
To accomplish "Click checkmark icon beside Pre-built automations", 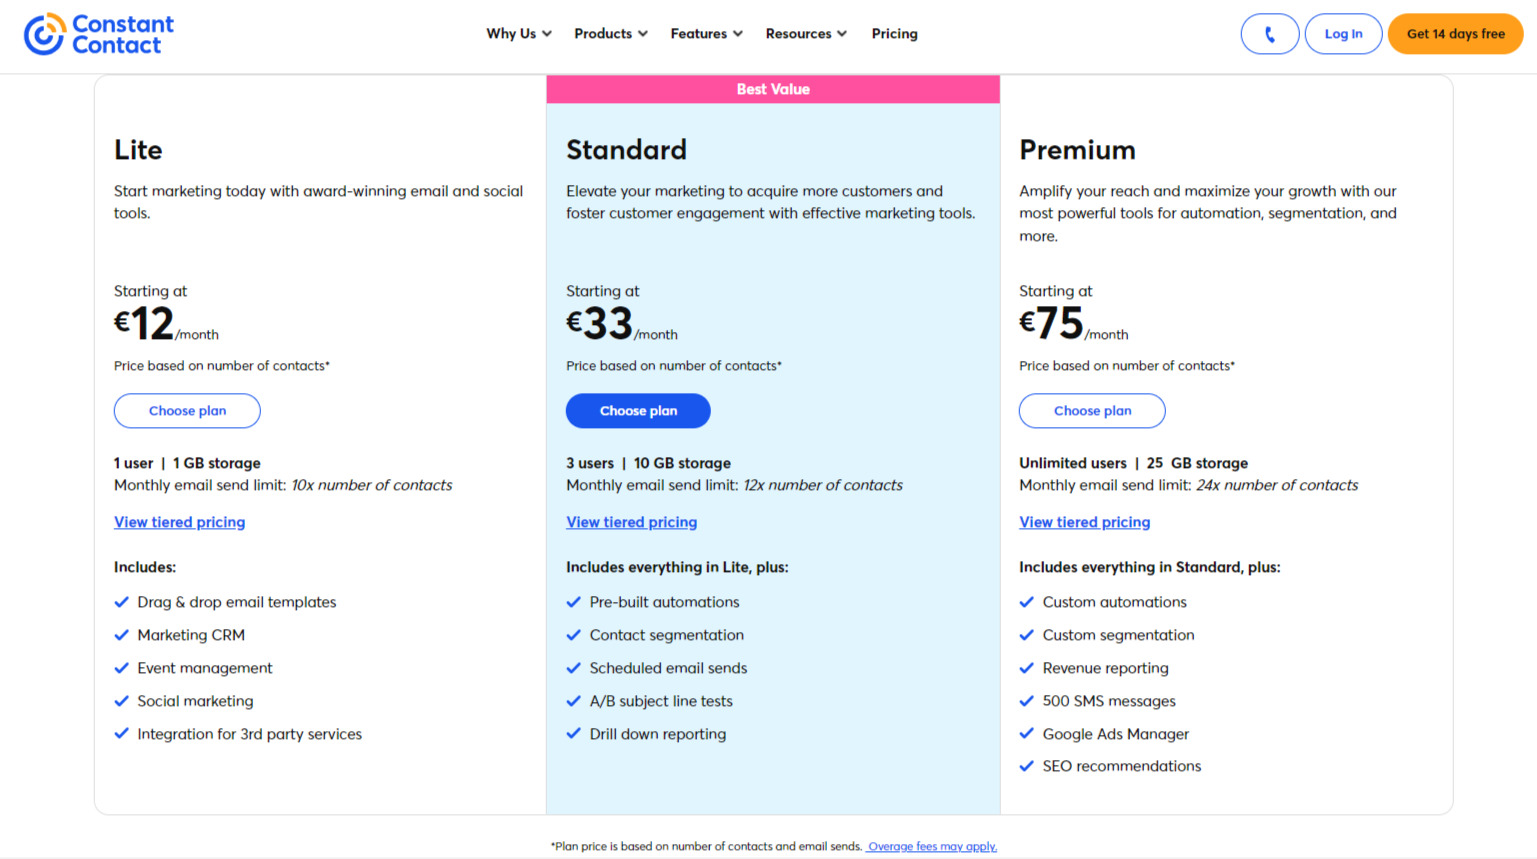I will click(x=574, y=602).
